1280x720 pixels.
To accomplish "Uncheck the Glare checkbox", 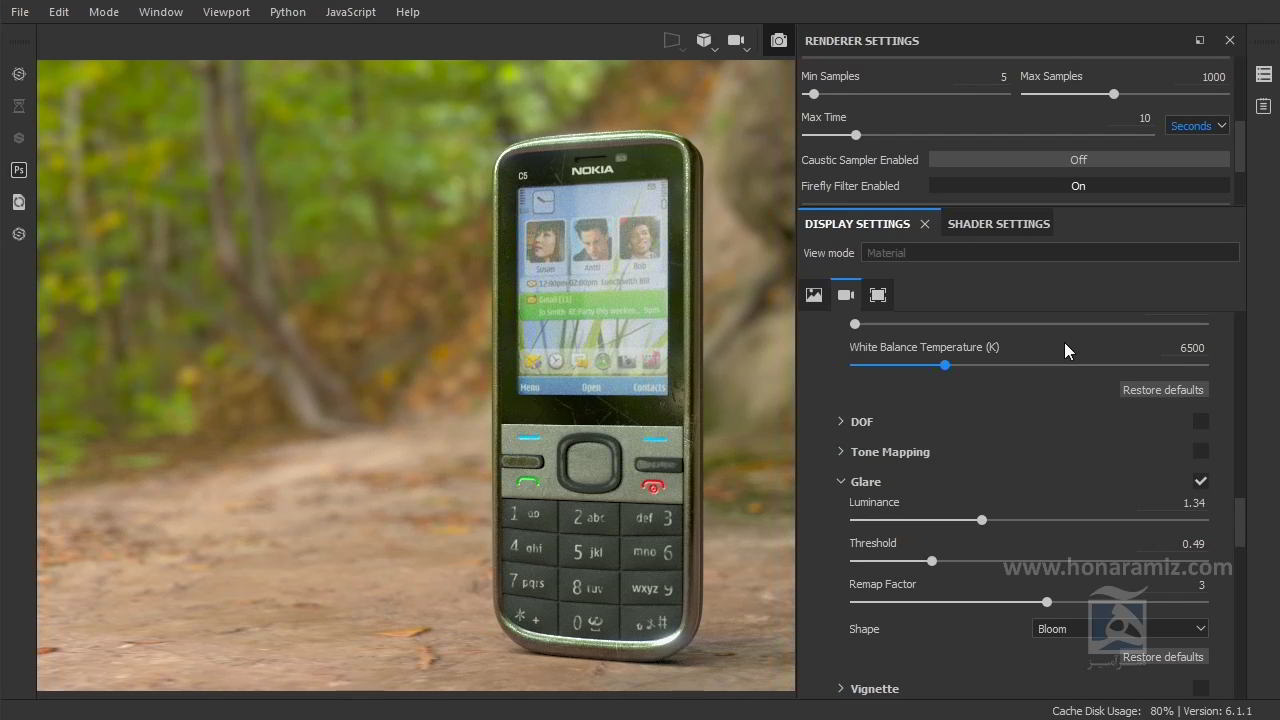I will click(x=1201, y=481).
